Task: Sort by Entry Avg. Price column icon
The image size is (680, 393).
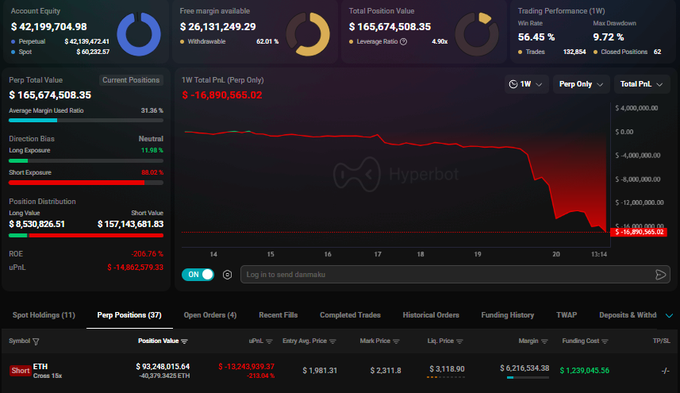Action: [x=333, y=341]
